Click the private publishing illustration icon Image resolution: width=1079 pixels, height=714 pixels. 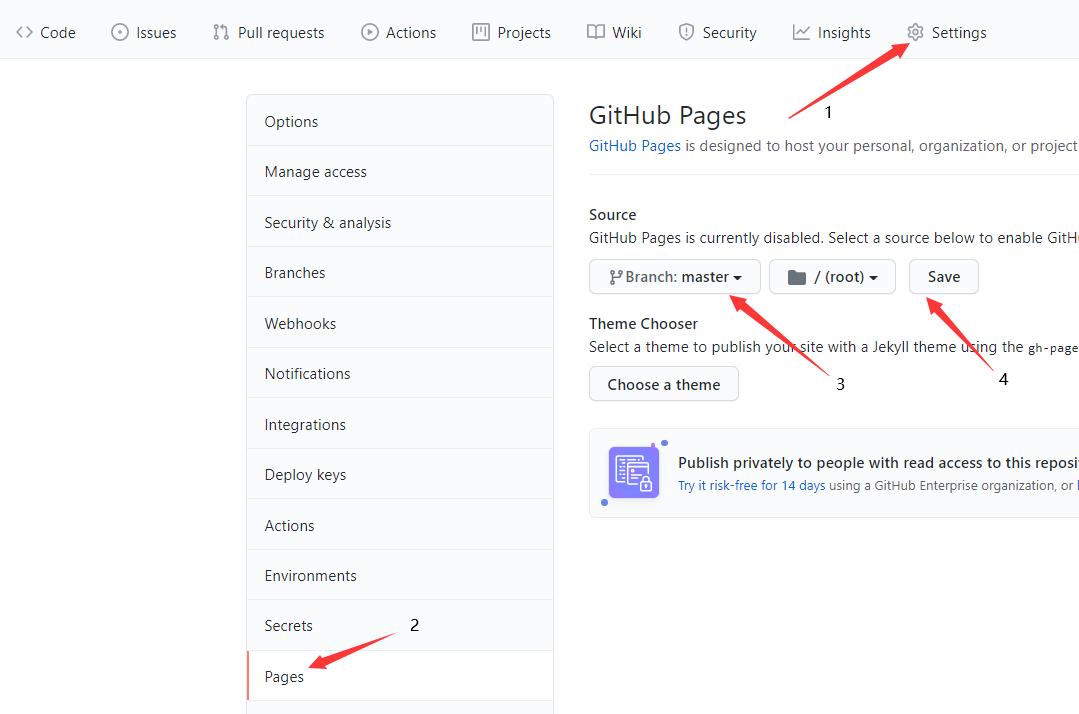(634, 473)
